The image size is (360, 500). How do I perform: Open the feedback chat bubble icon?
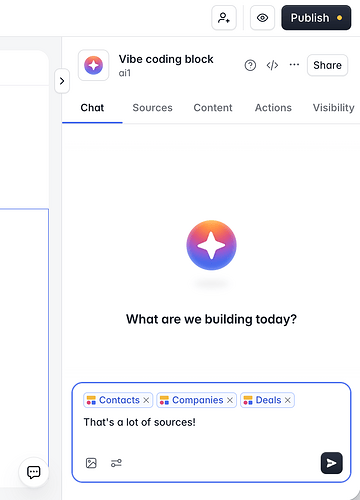click(x=34, y=472)
